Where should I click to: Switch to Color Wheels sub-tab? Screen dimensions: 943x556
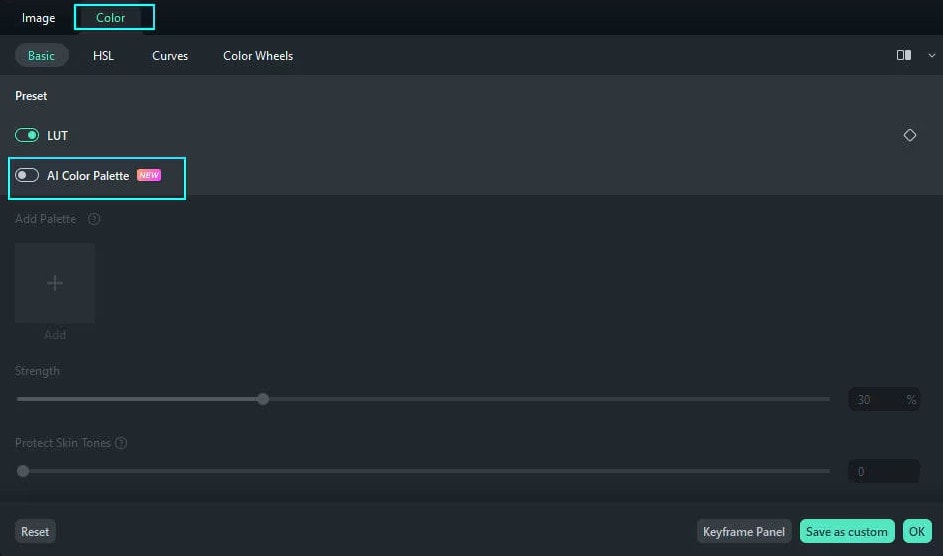258,55
